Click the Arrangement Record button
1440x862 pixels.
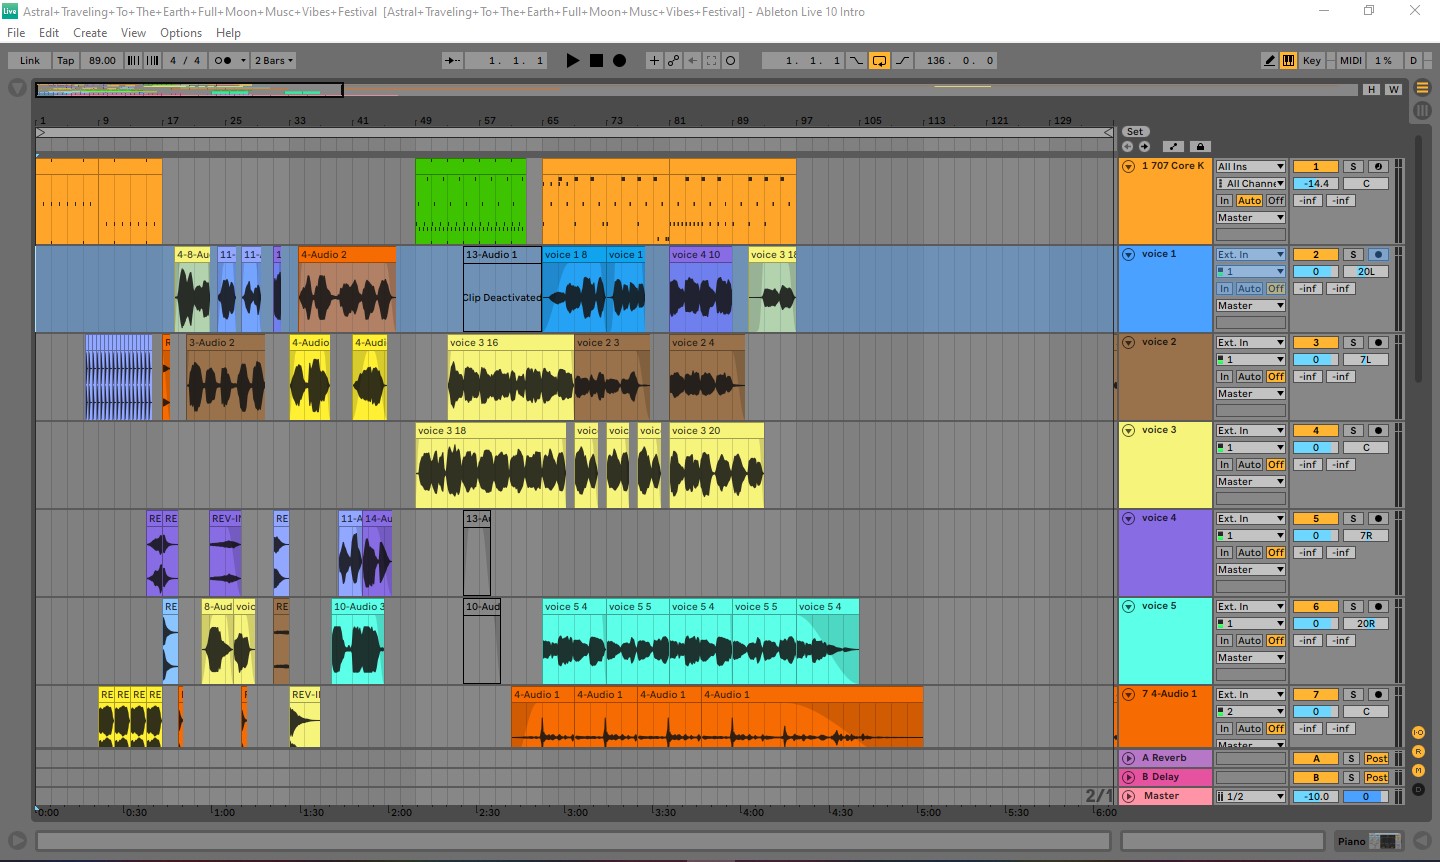[619, 61]
